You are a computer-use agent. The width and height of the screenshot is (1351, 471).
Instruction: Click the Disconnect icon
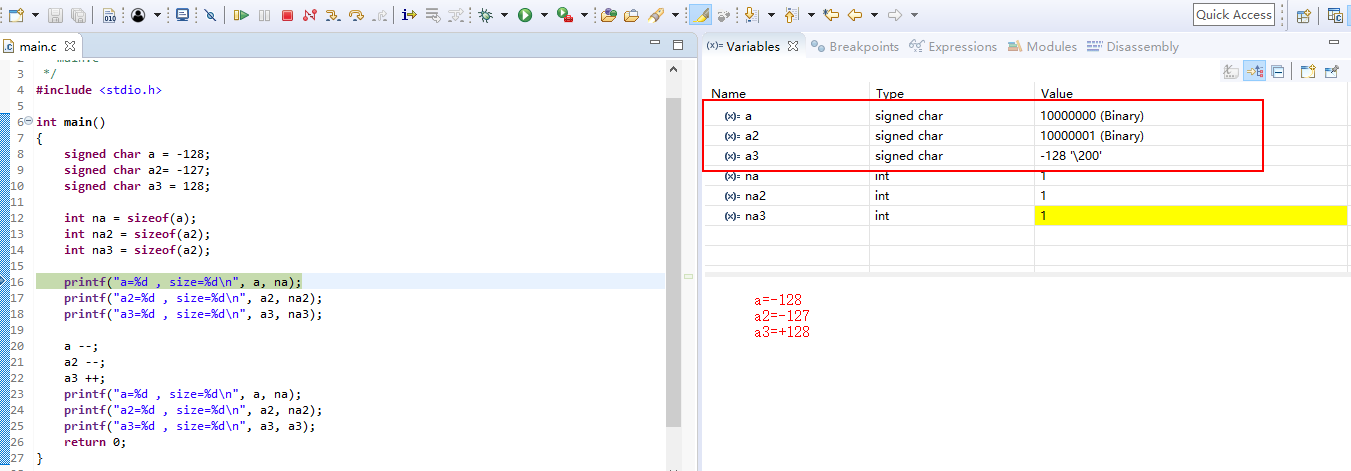click(x=310, y=15)
